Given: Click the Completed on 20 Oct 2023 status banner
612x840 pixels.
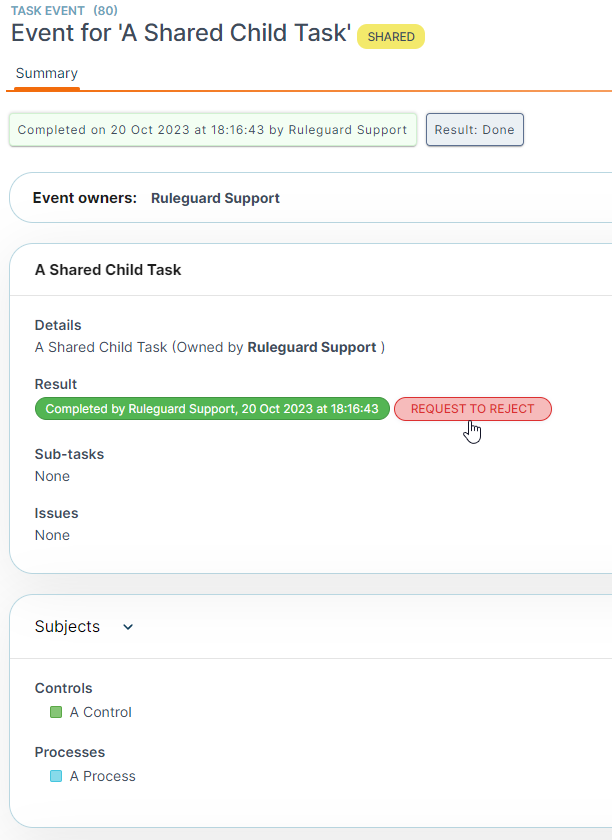Looking at the screenshot, I should pyautogui.click(x=213, y=130).
